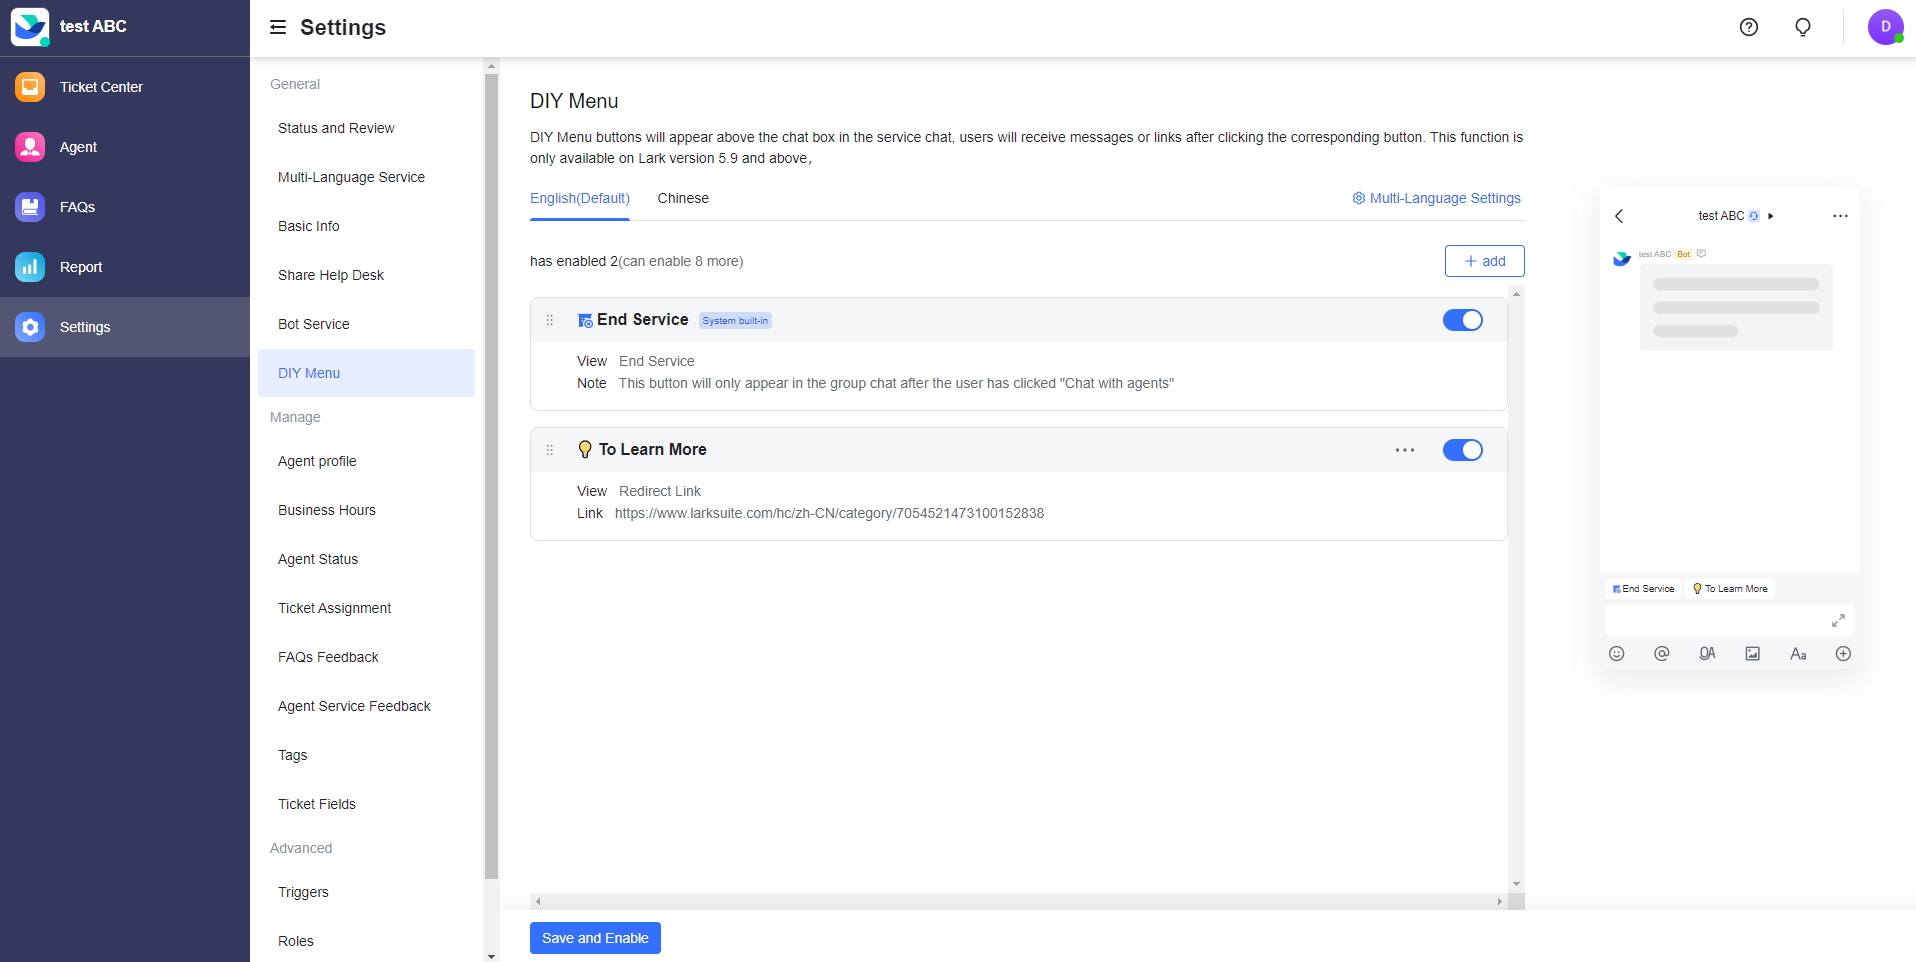
Task: Click back arrow in chat preview
Action: coord(1619,216)
